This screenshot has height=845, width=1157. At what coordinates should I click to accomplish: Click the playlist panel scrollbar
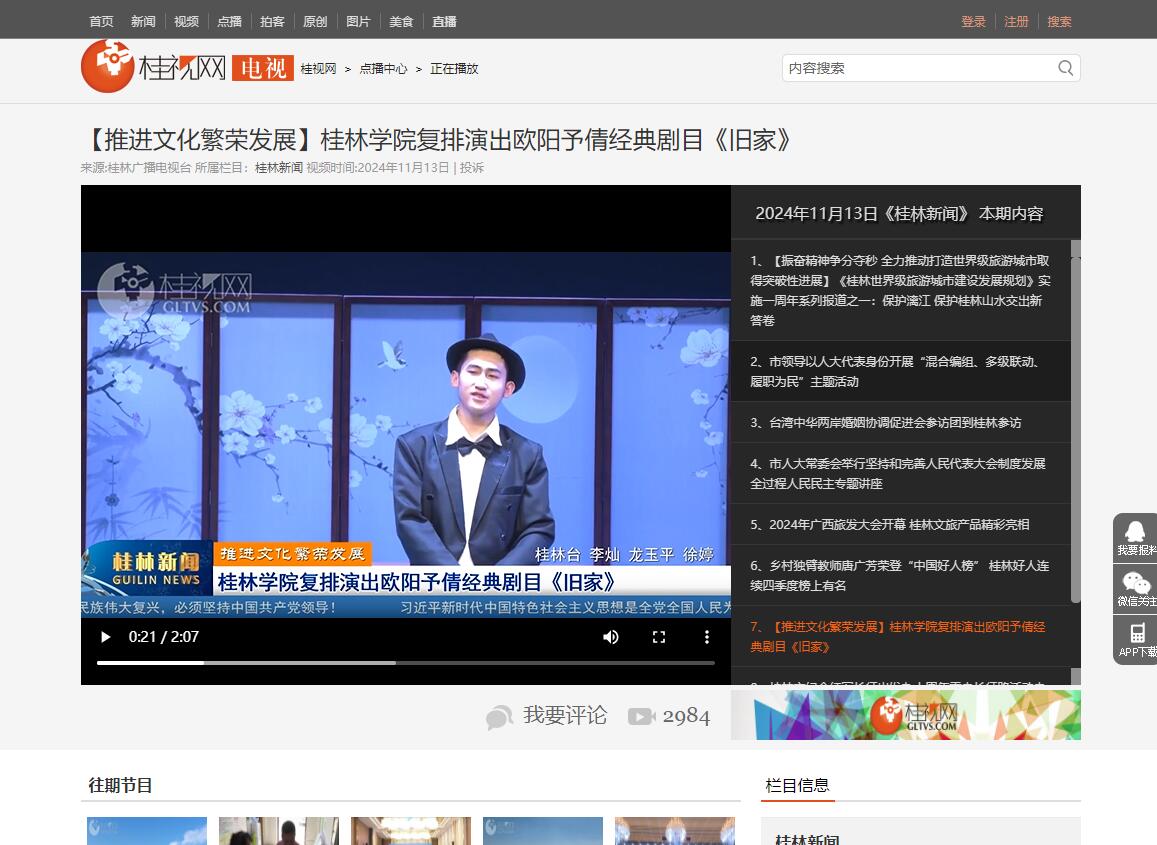[x=1075, y=420]
